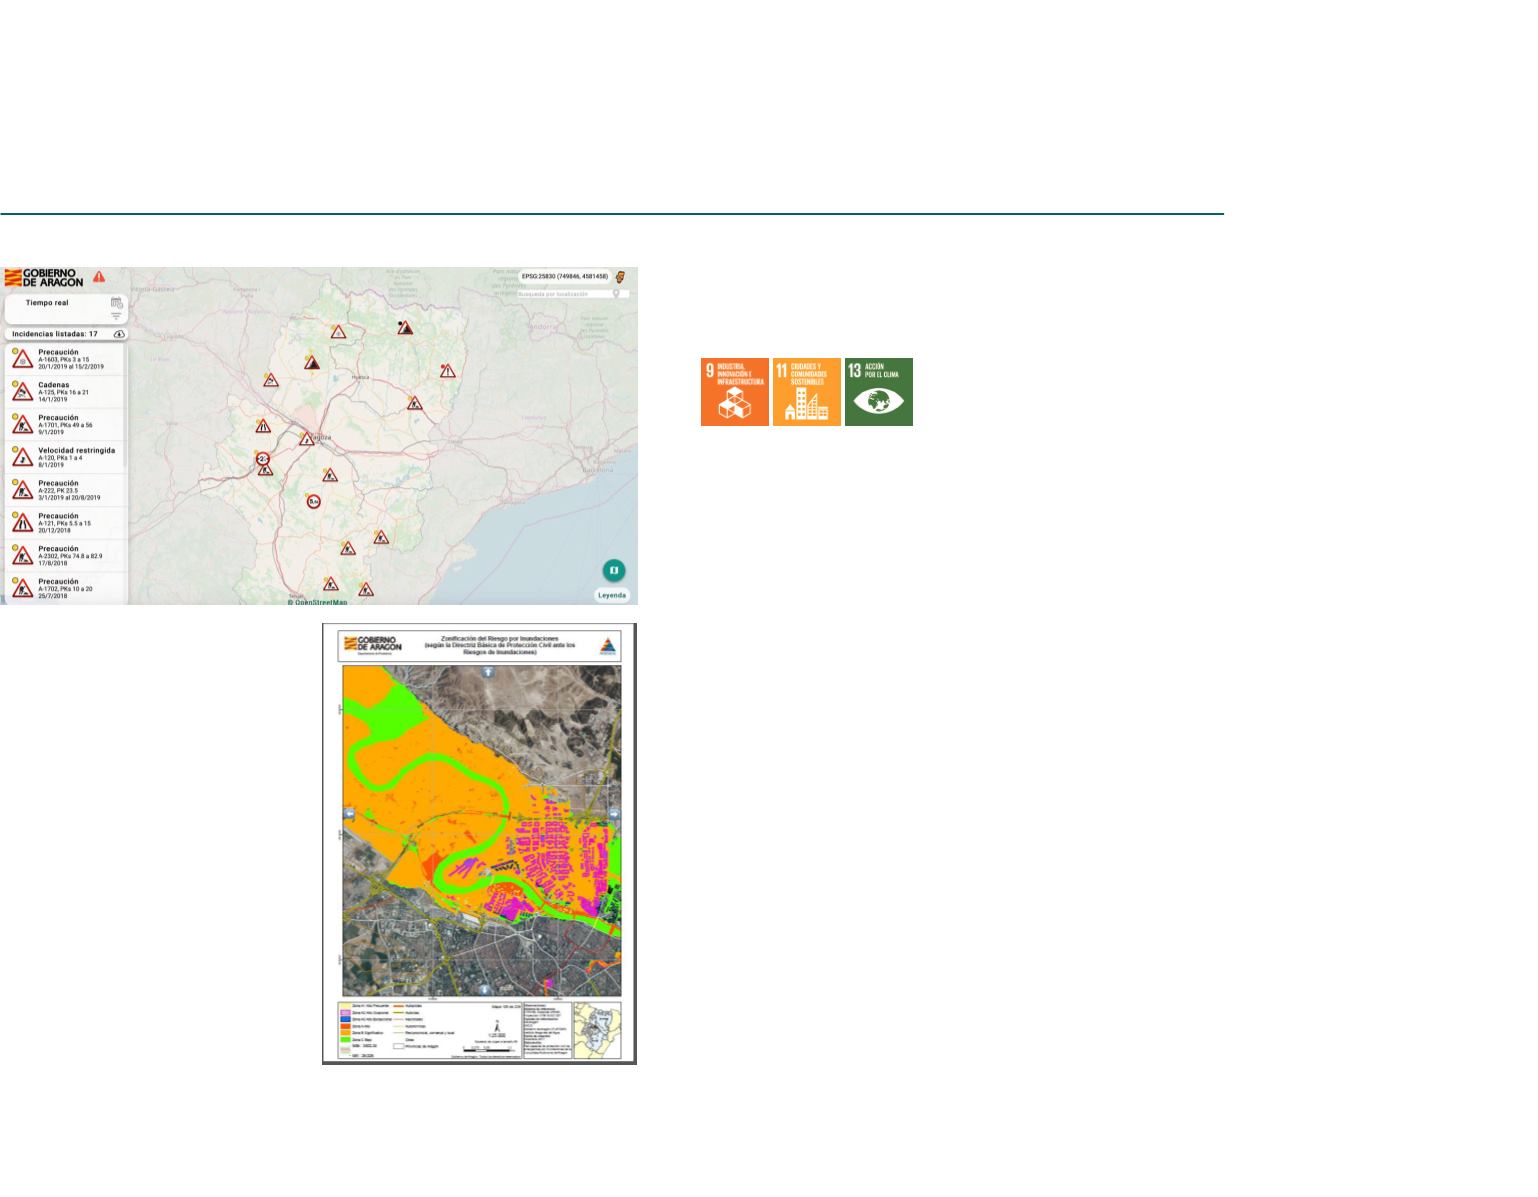Click the SDG 9 Industria e Infraestructura icon

735,392
